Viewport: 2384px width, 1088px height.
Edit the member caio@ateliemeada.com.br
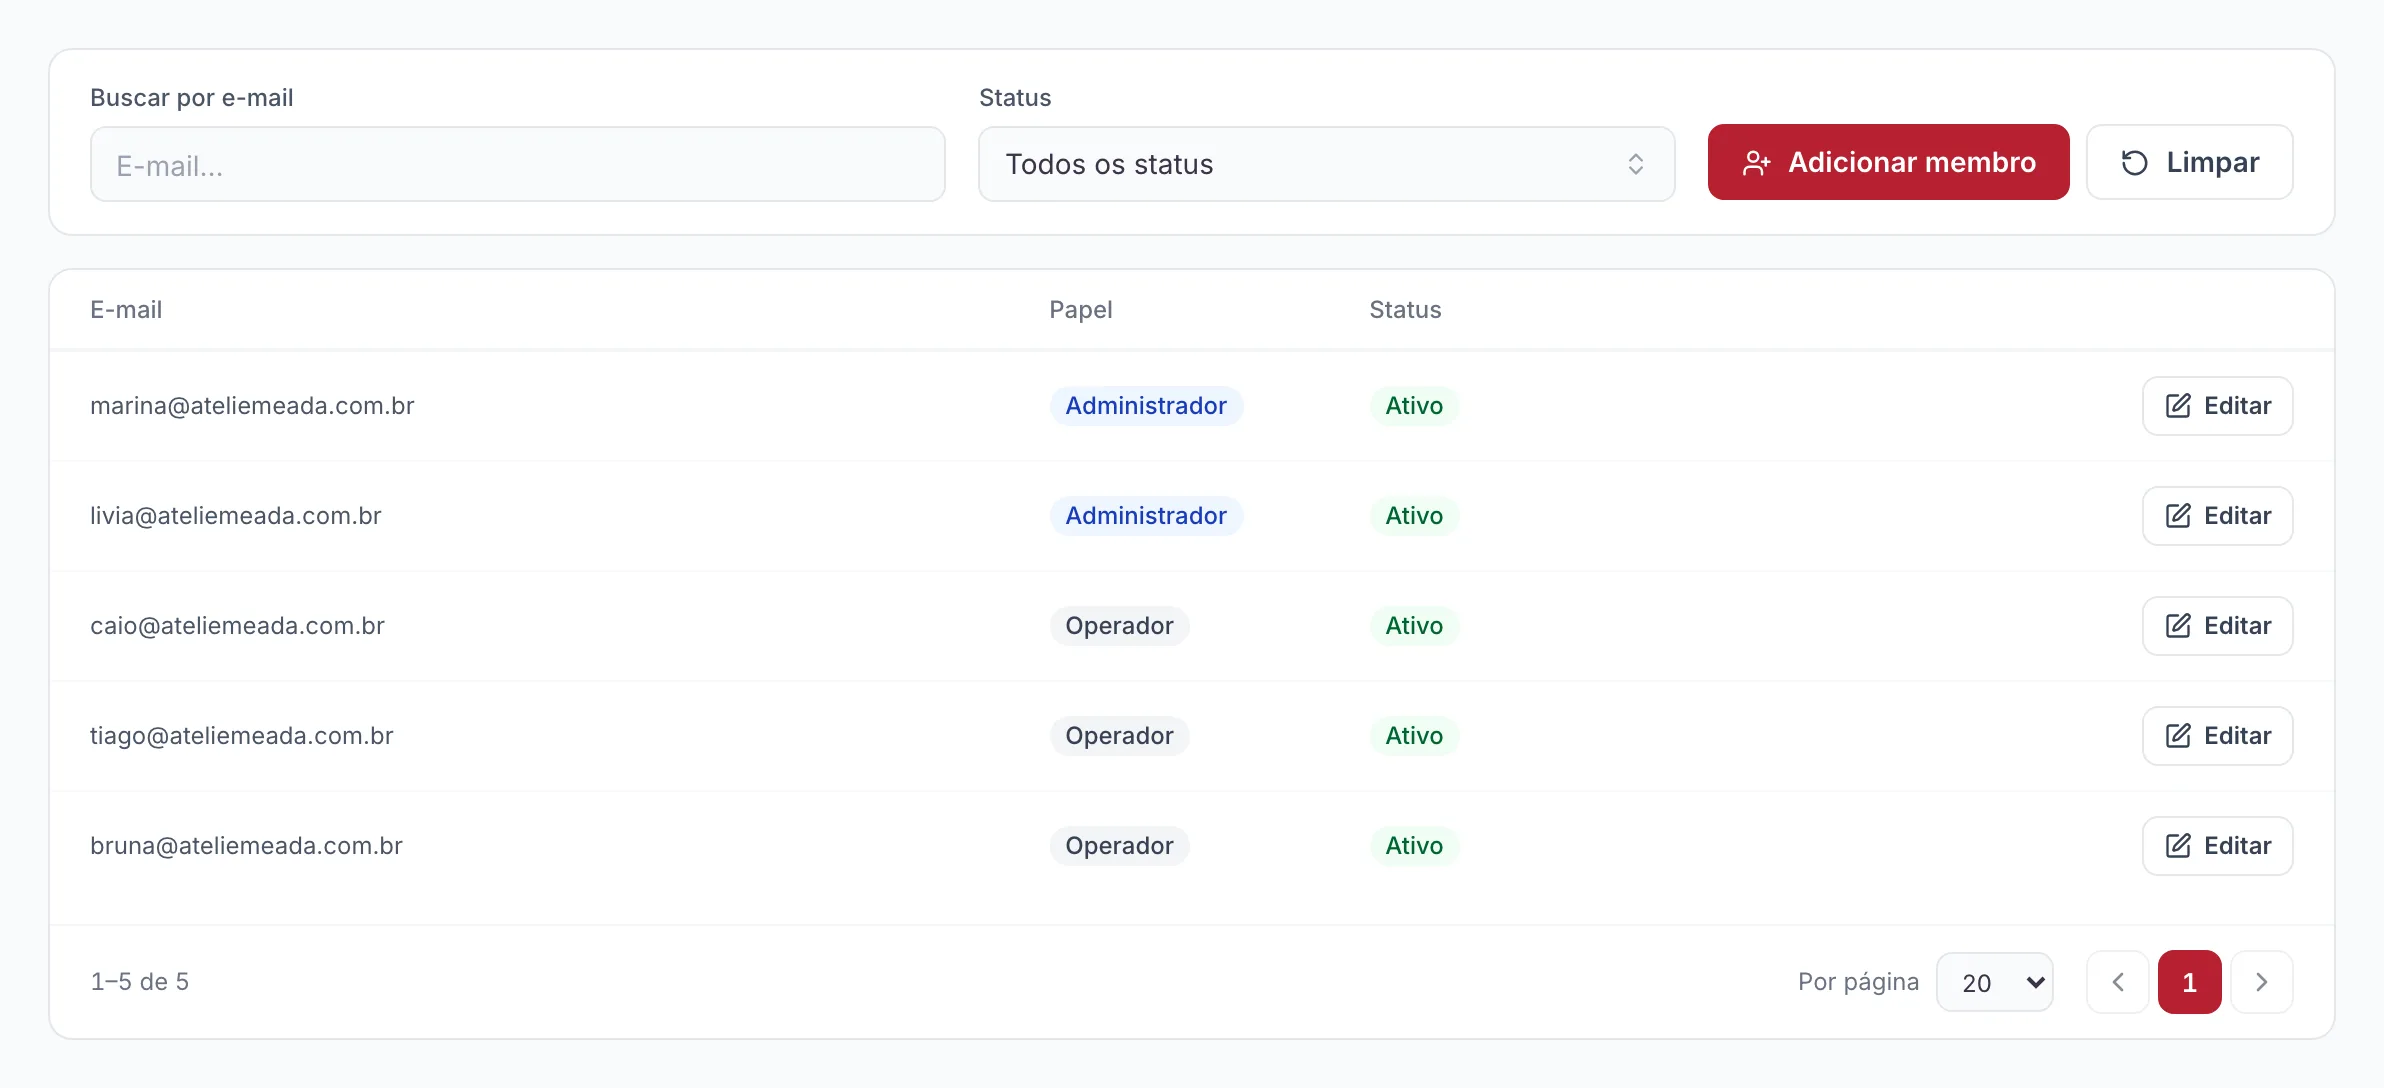(2217, 626)
